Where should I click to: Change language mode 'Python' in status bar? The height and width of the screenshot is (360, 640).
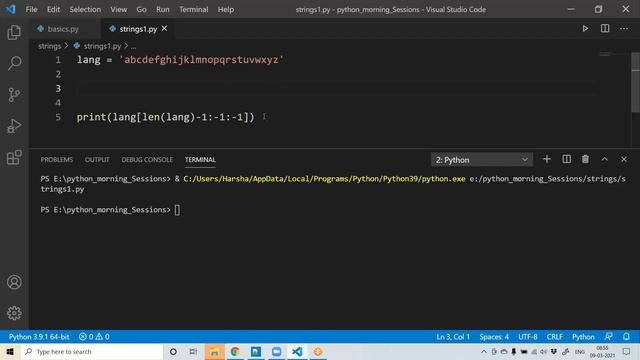point(583,337)
